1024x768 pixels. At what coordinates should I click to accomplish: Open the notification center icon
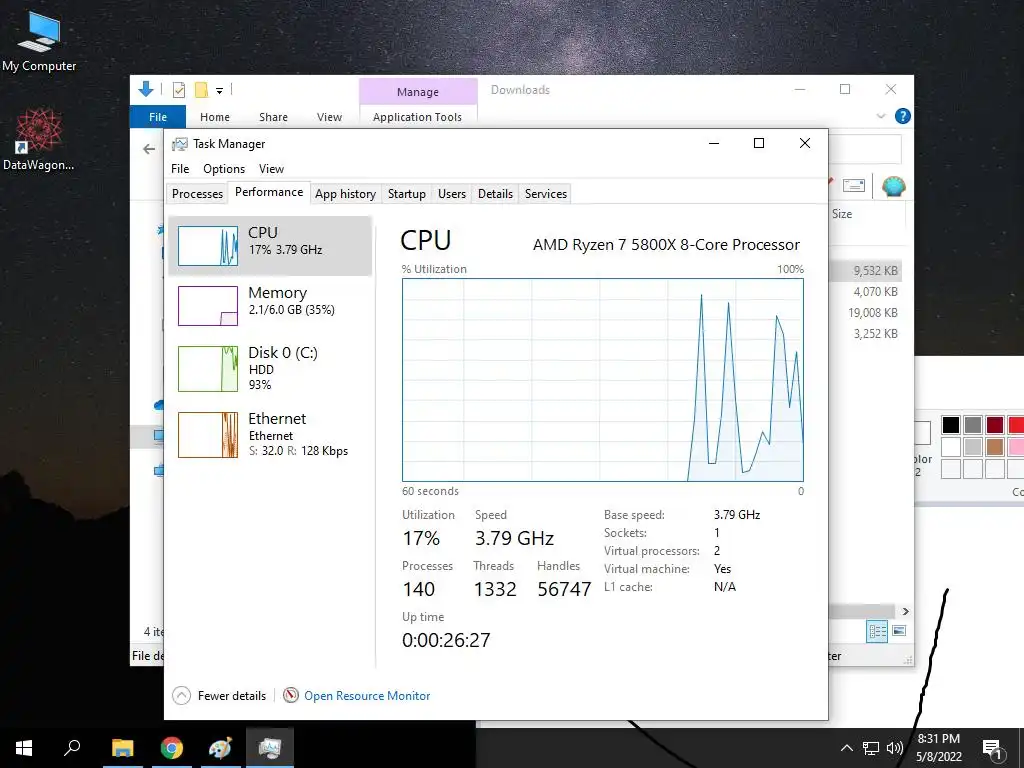(993, 749)
